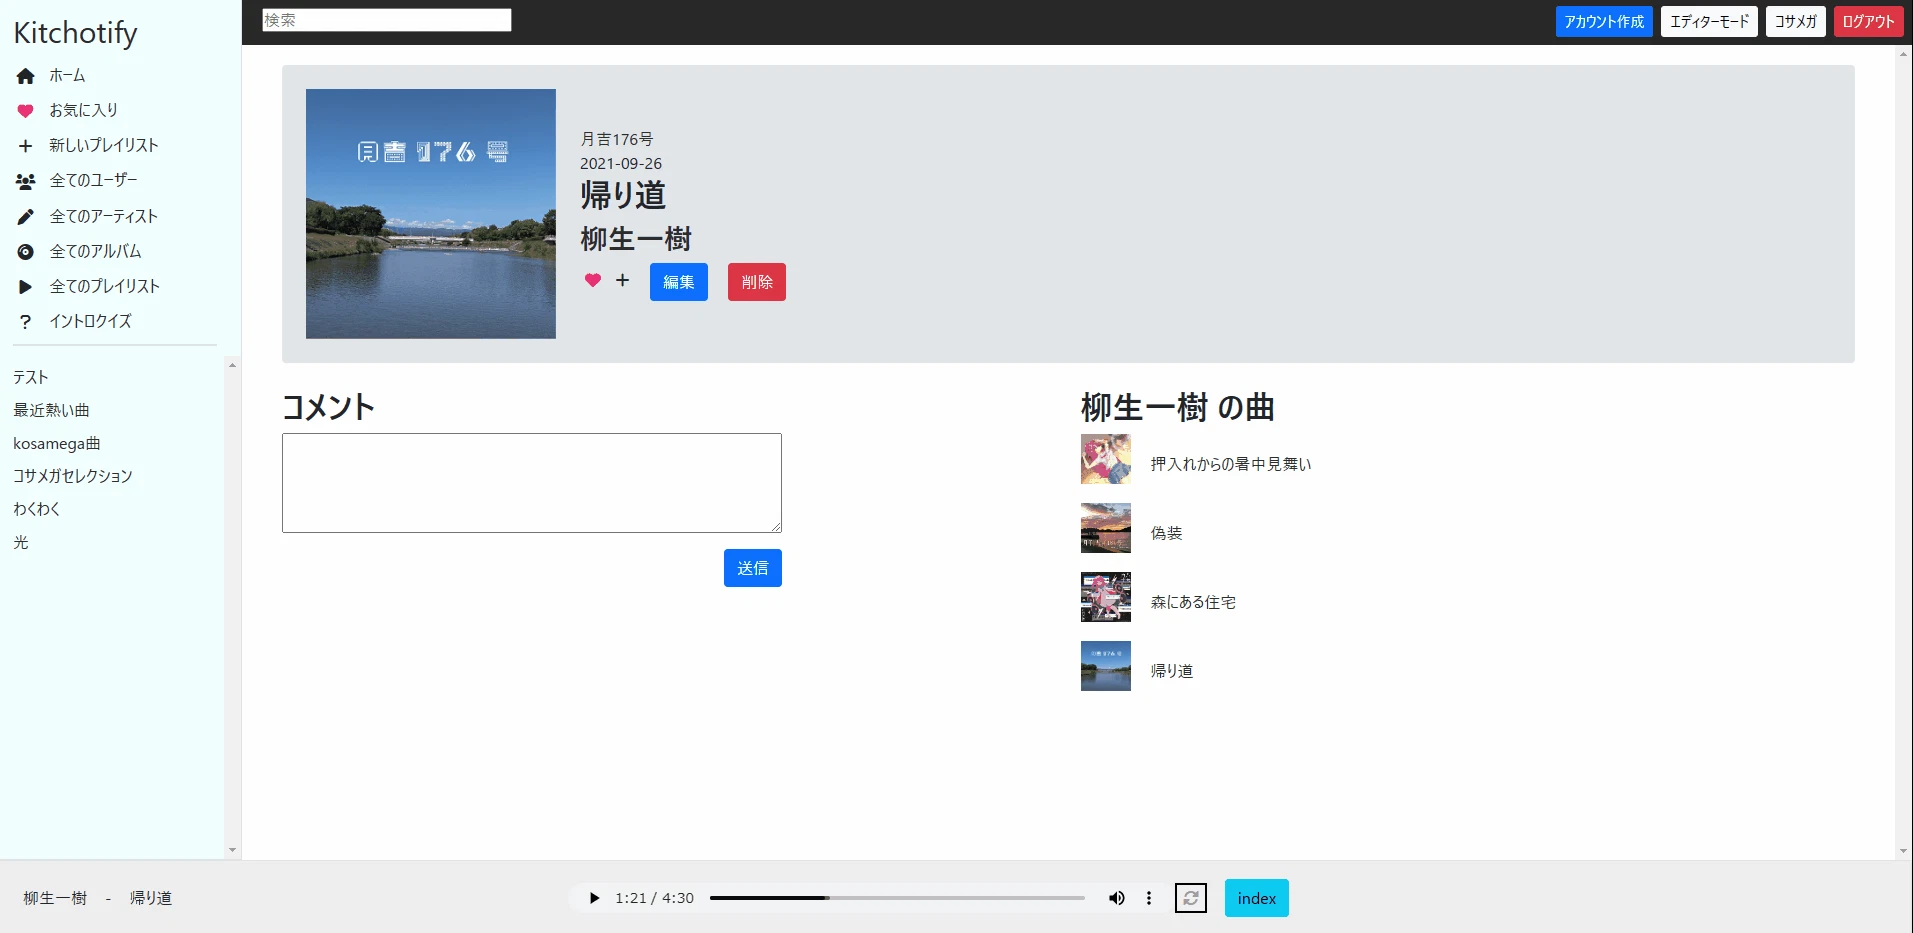Screen dimensions: 1913x933
Task: Open the 光 playlist
Action: tap(21, 542)
